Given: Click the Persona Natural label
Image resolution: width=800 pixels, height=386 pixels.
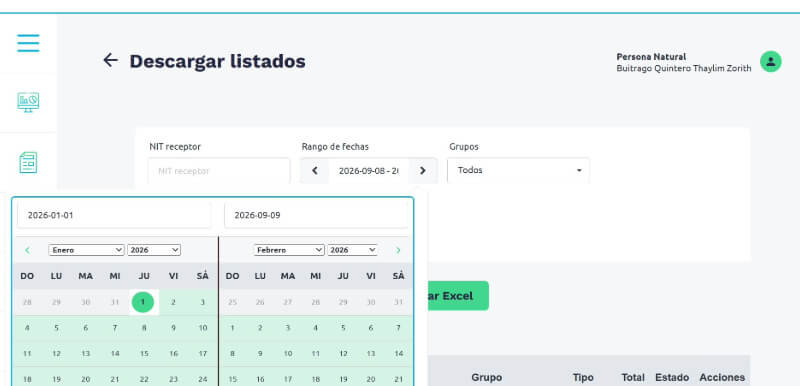Looking at the screenshot, I should point(651,57).
